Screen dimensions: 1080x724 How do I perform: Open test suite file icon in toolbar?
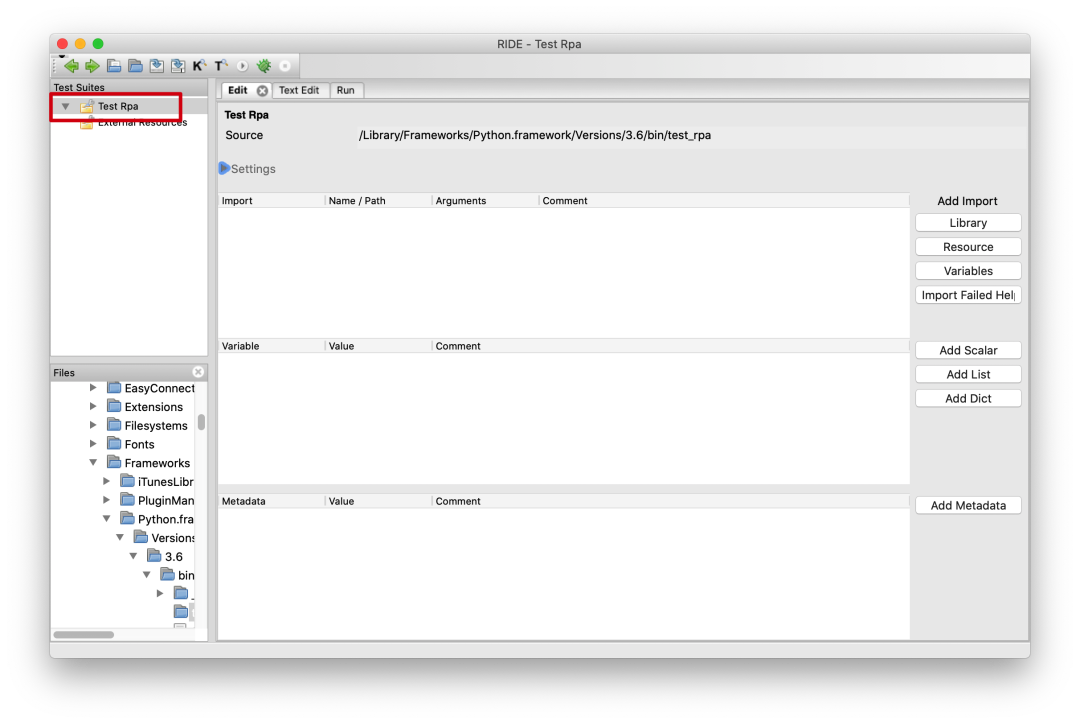(114, 66)
